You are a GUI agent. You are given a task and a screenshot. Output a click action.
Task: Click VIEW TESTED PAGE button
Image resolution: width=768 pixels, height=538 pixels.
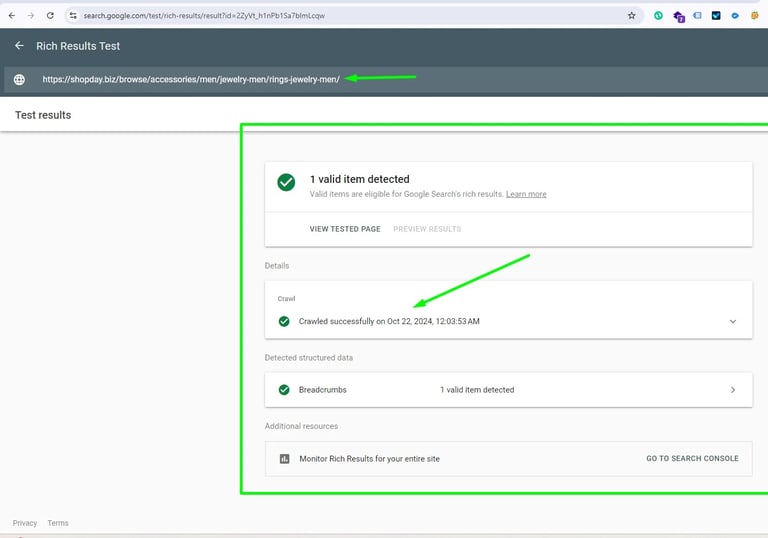pyautogui.click(x=345, y=229)
